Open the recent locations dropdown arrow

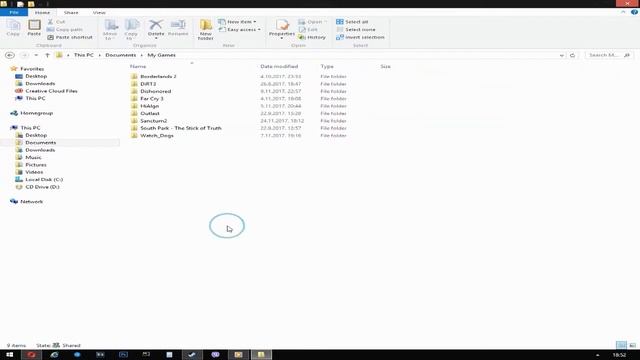point(36,55)
